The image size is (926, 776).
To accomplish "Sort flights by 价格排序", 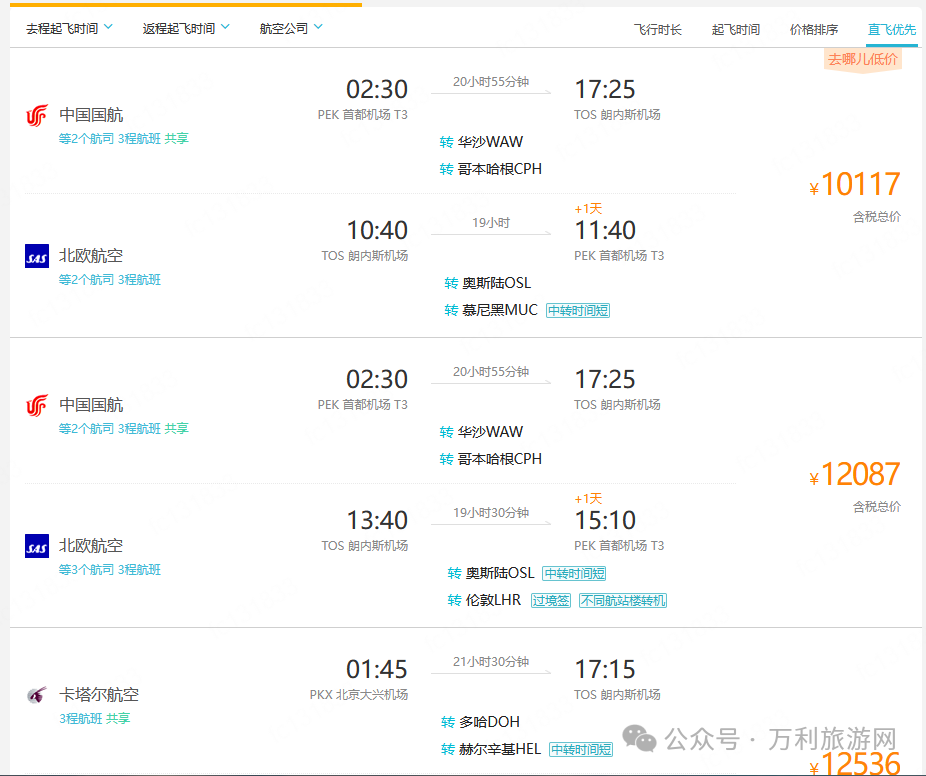I will [x=814, y=30].
